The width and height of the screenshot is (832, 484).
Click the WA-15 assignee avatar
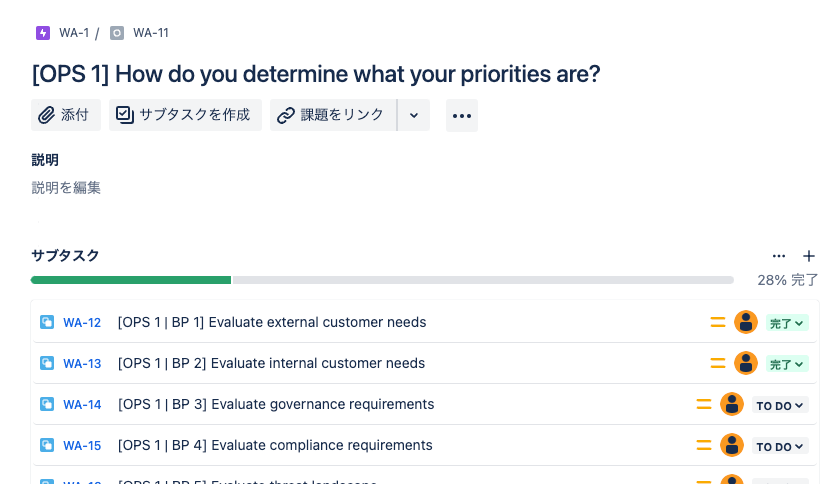click(732, 445)
